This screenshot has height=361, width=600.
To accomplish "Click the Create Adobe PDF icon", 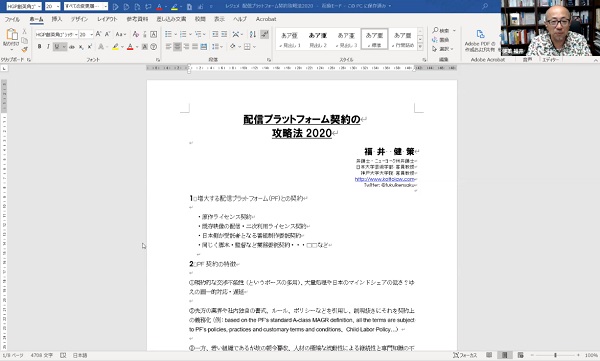I will tap(480, 34).
